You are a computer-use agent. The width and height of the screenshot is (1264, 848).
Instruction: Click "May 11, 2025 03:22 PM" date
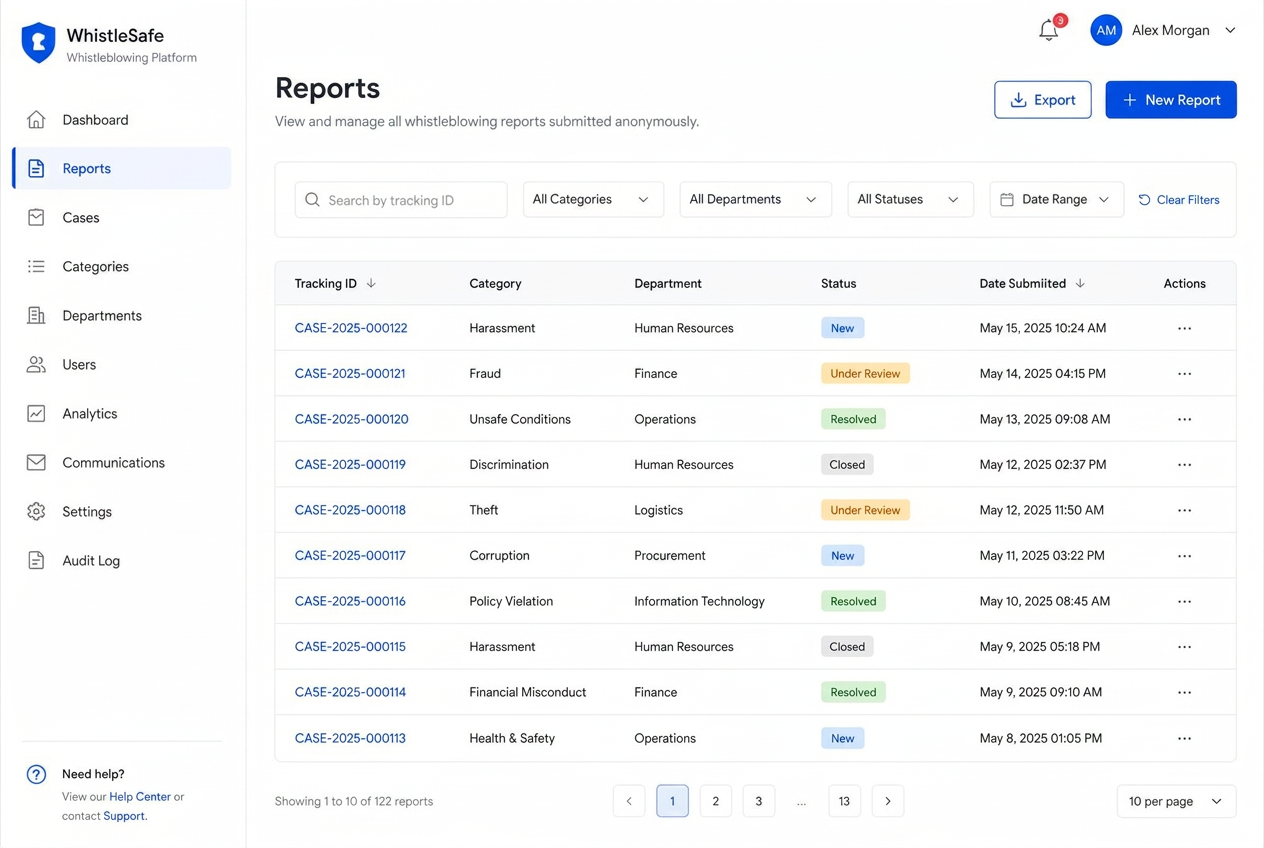[x=1042, y=555]
